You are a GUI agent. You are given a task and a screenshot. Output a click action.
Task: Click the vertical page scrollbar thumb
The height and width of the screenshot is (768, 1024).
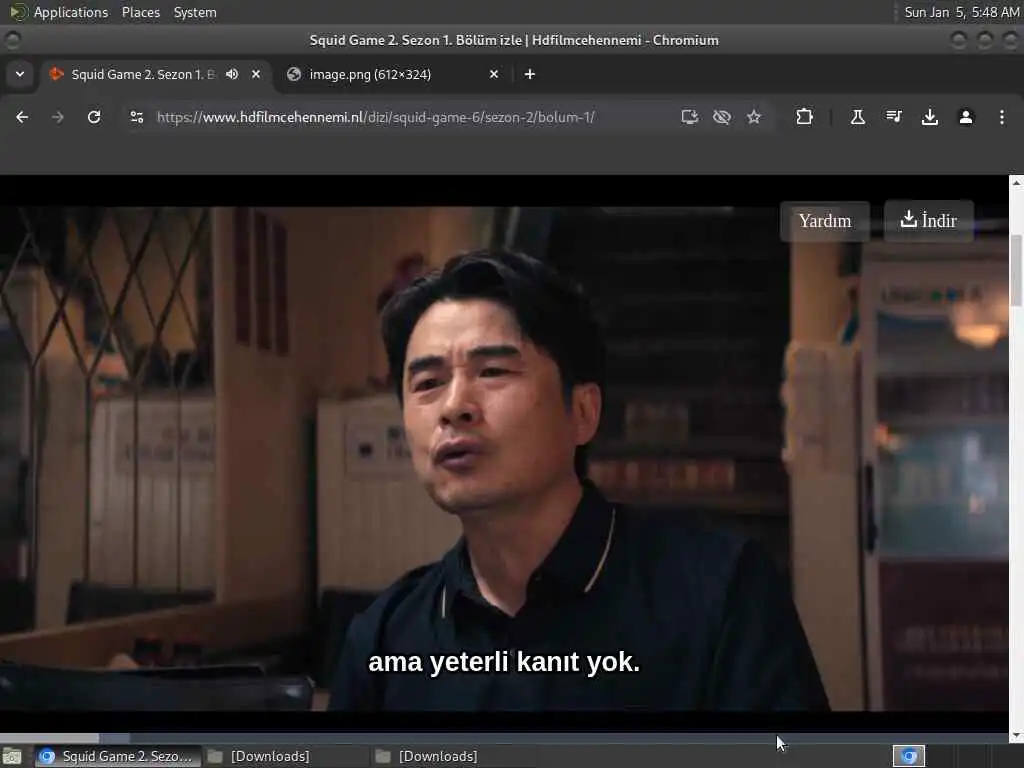[1016, 270]
